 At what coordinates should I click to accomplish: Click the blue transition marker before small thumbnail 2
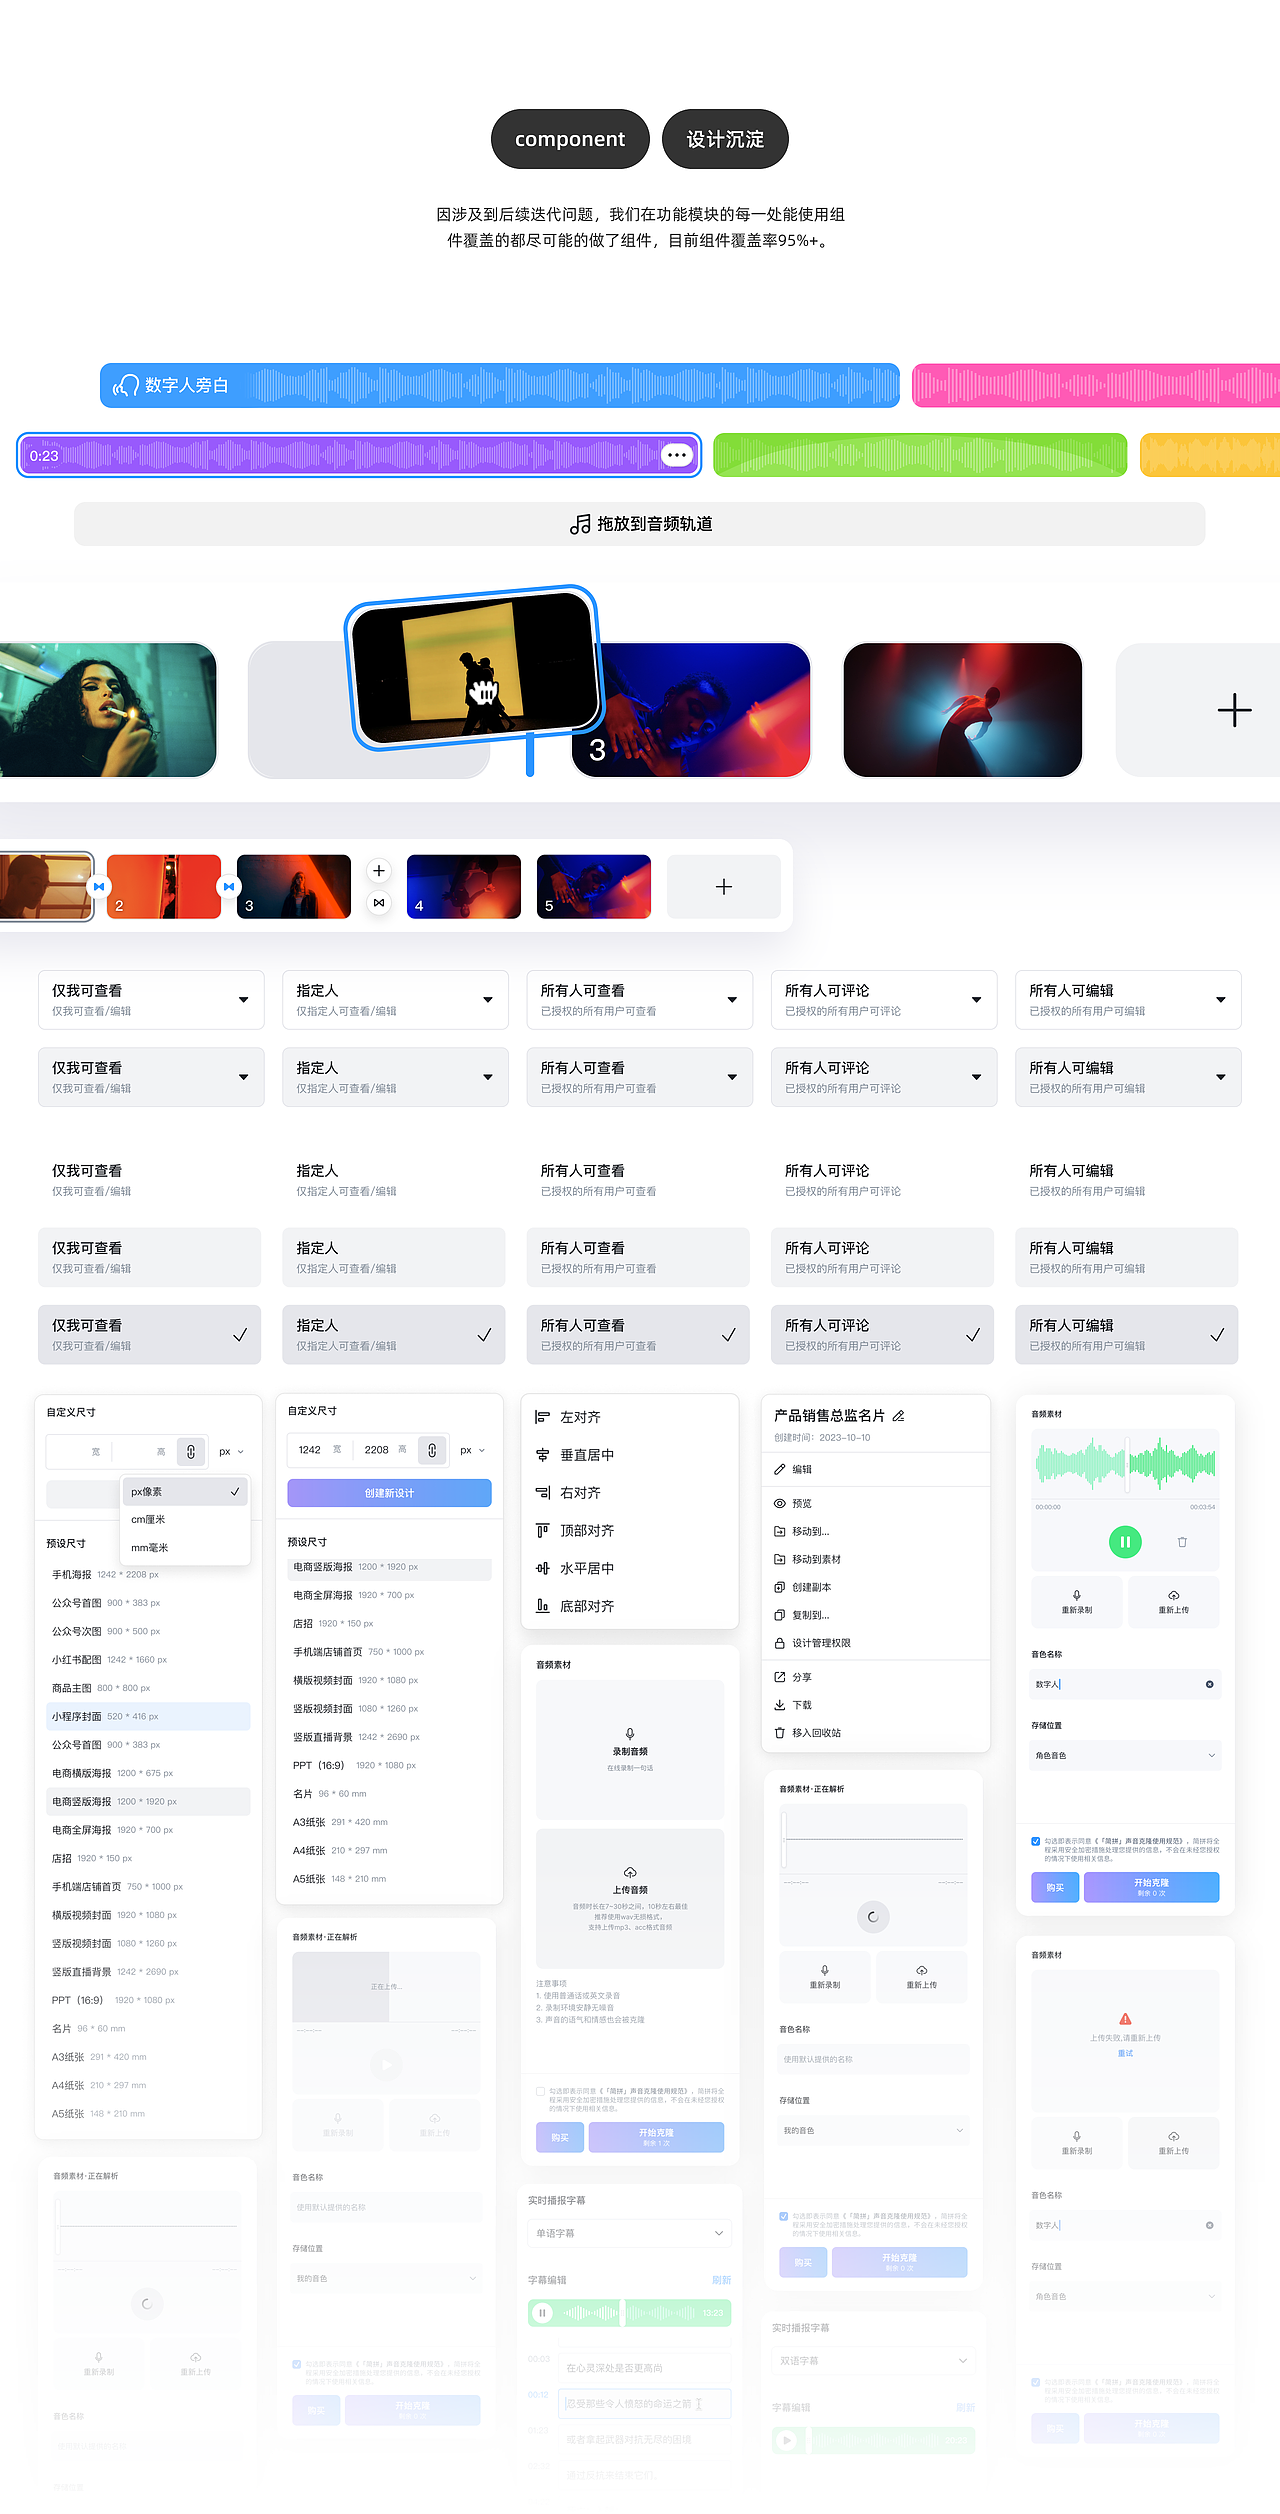tap(99, 886)
